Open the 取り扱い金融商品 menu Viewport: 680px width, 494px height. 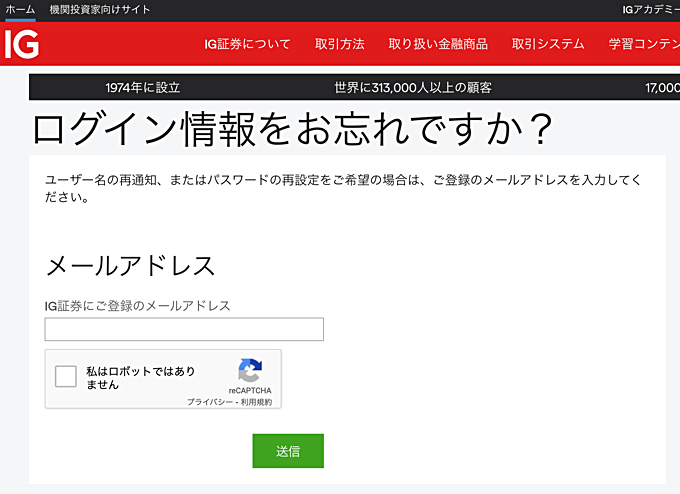pos(438,44)
